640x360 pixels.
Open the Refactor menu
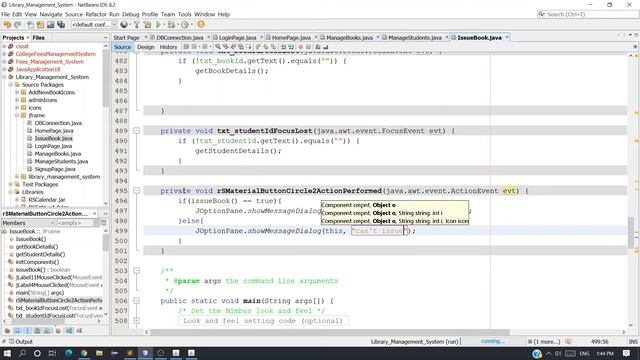[96, 14]
